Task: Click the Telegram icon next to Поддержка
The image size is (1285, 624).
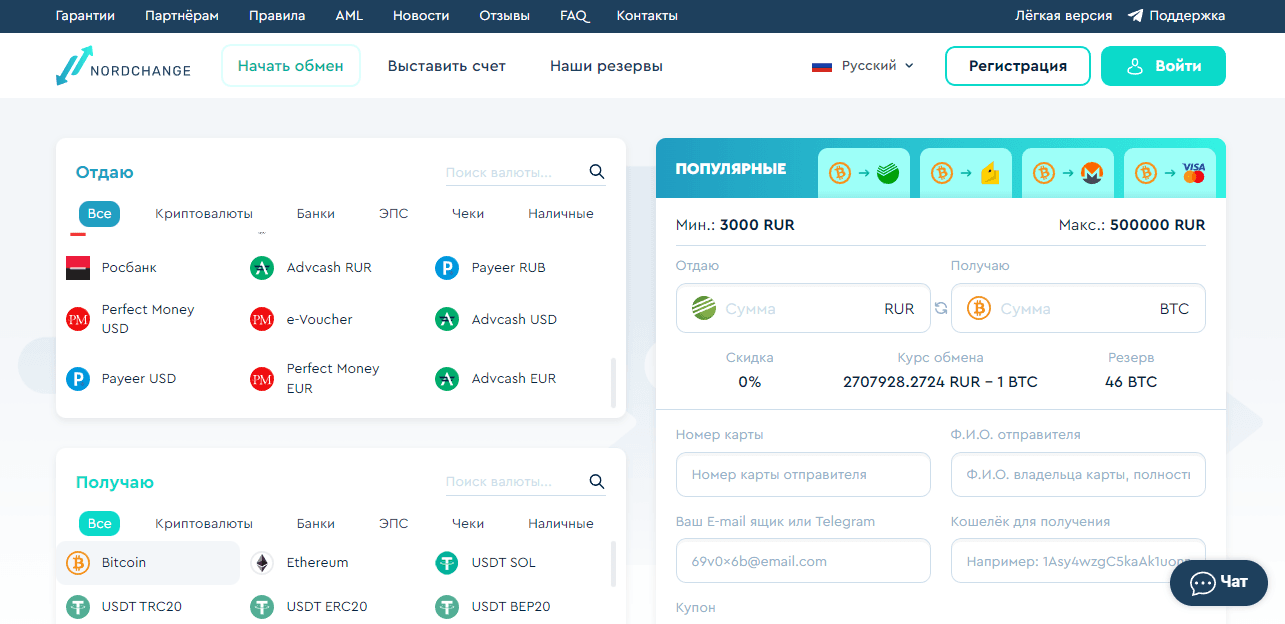Action: click(x=1135, y=15)
